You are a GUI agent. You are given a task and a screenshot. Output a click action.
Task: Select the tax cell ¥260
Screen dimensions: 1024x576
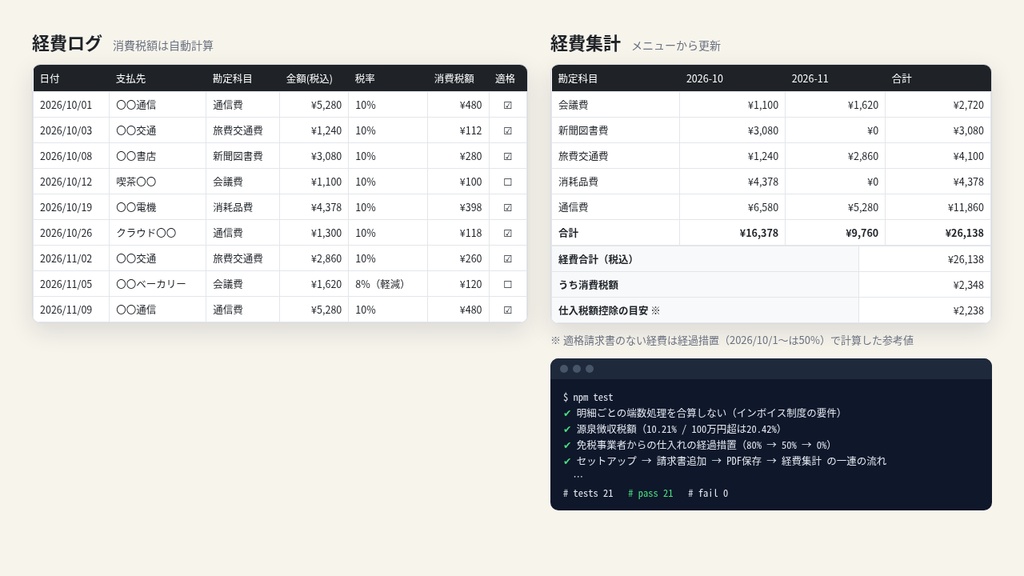(458, 259)
